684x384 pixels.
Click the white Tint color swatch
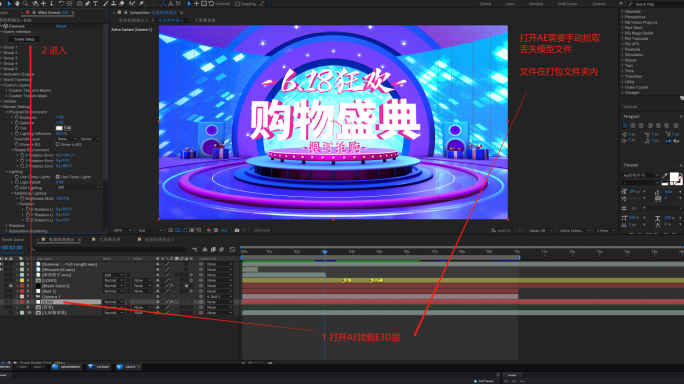pos(59,128)
